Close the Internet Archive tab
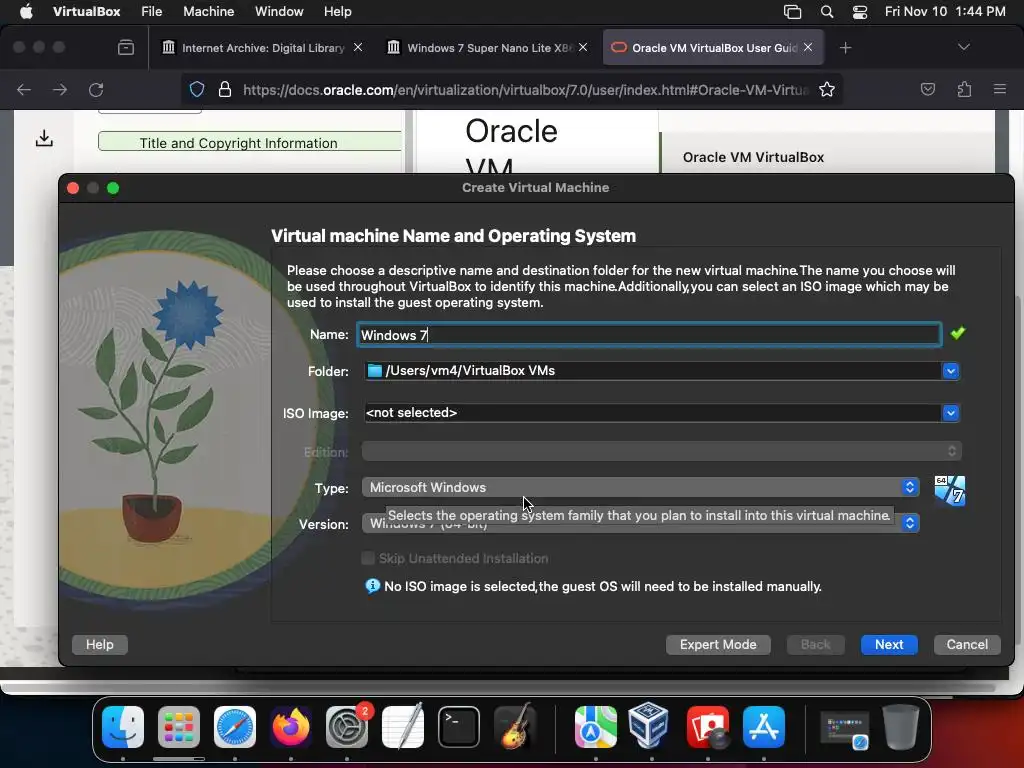 358,47
